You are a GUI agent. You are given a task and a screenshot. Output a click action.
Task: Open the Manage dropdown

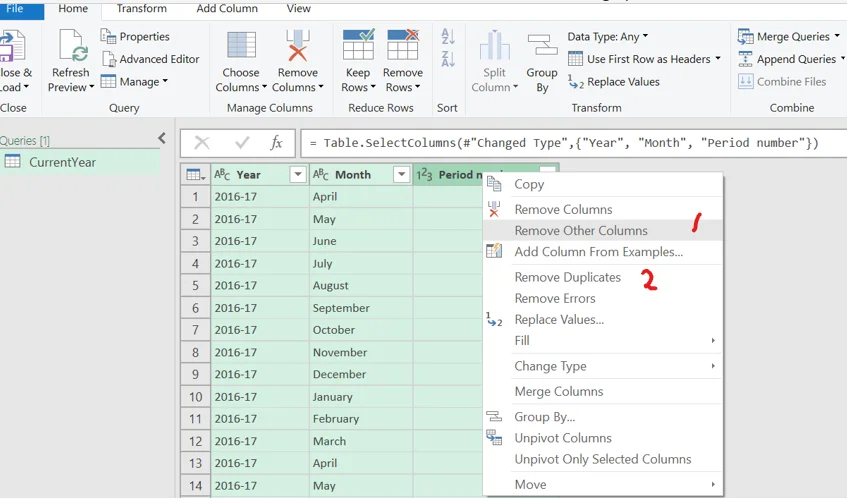[x=135, y=82]
